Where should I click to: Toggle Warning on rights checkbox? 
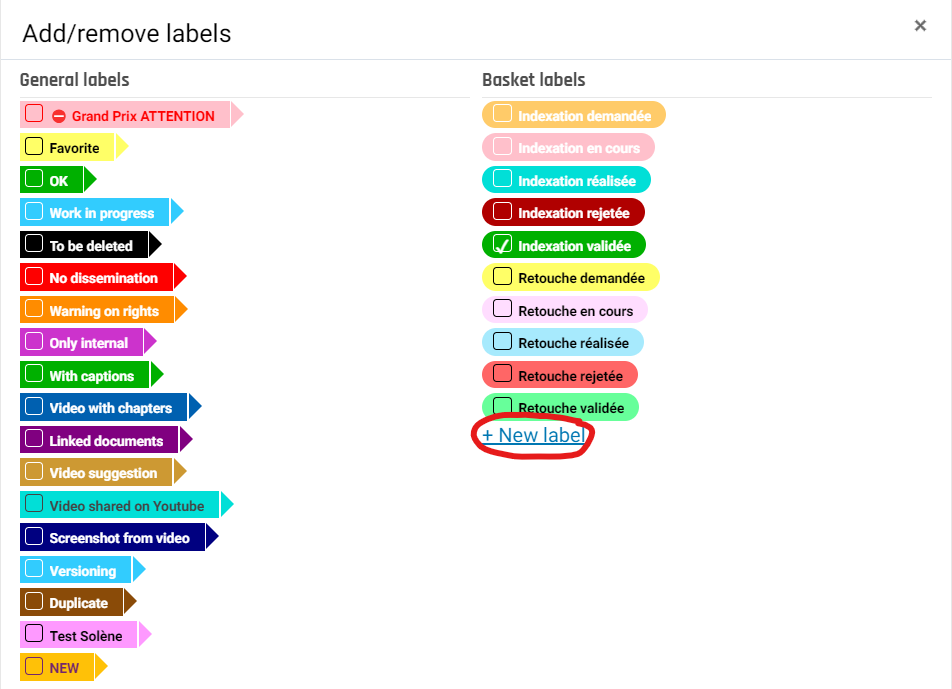click(x=34, y=310)
